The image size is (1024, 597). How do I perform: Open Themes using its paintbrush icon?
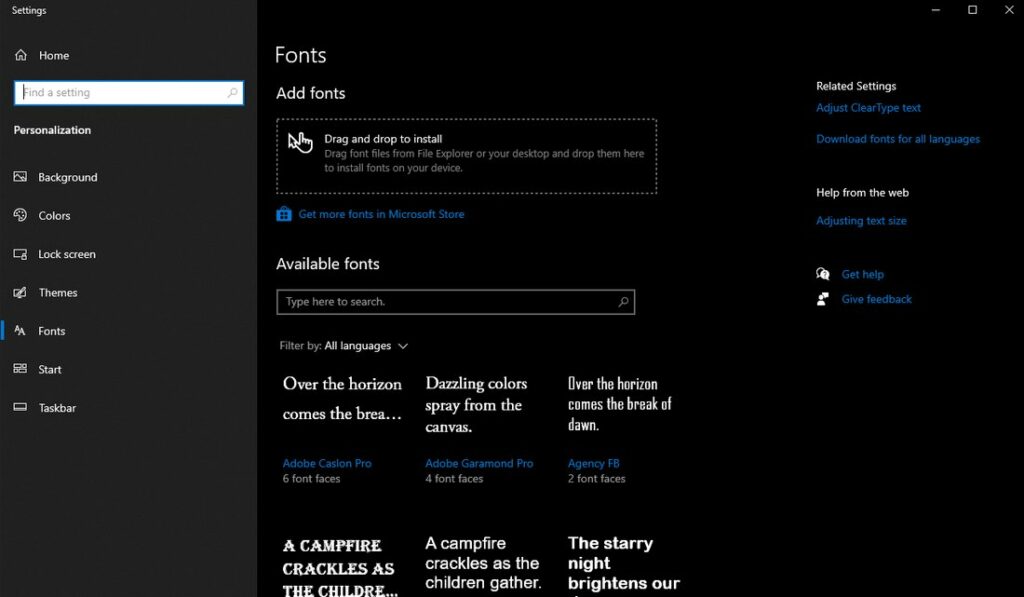point(22,292)
